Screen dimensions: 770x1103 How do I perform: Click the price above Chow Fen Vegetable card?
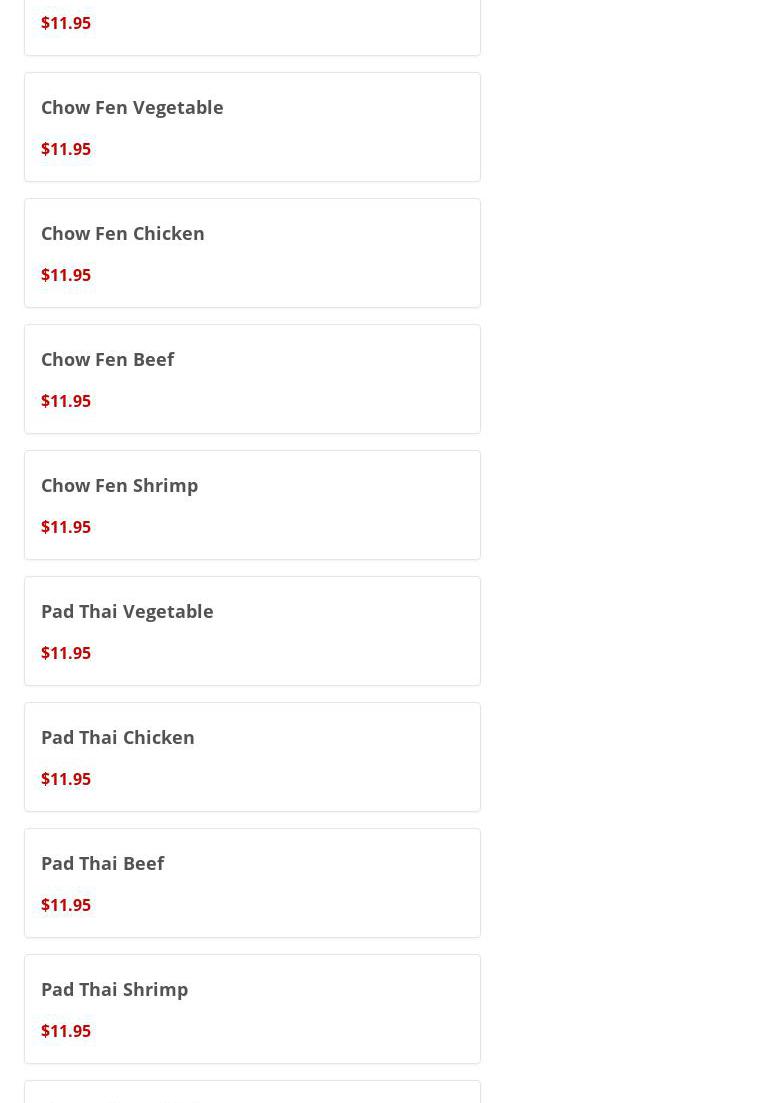coord(66,23)
